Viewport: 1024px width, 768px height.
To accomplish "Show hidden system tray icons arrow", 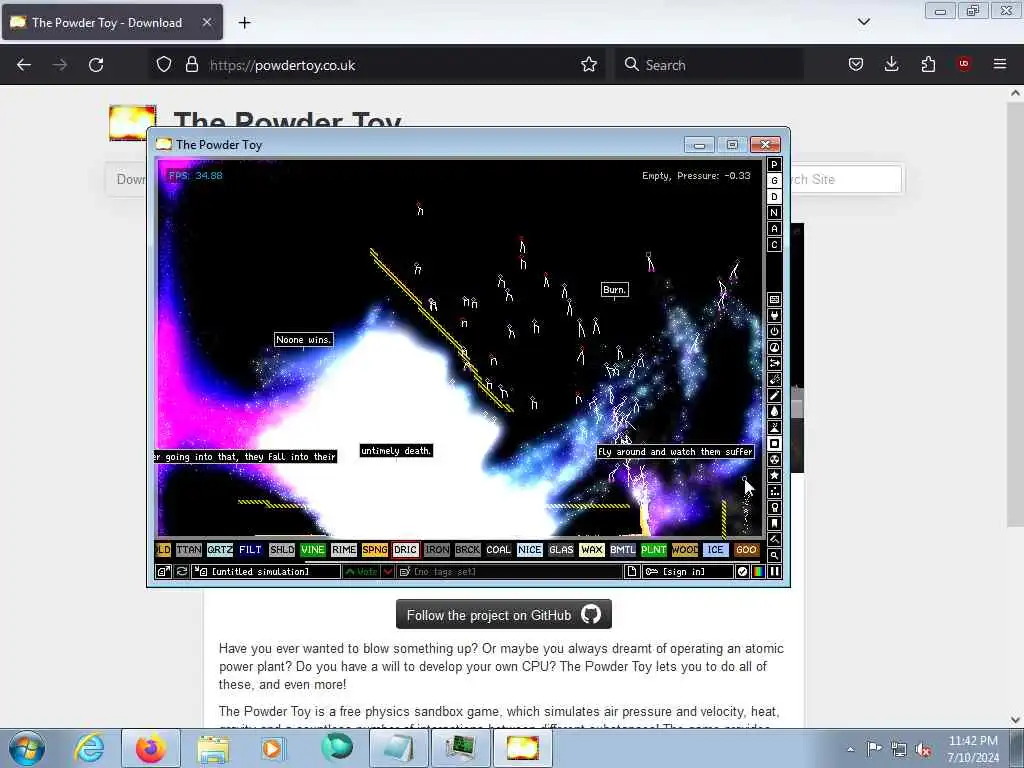I will 850,749.
